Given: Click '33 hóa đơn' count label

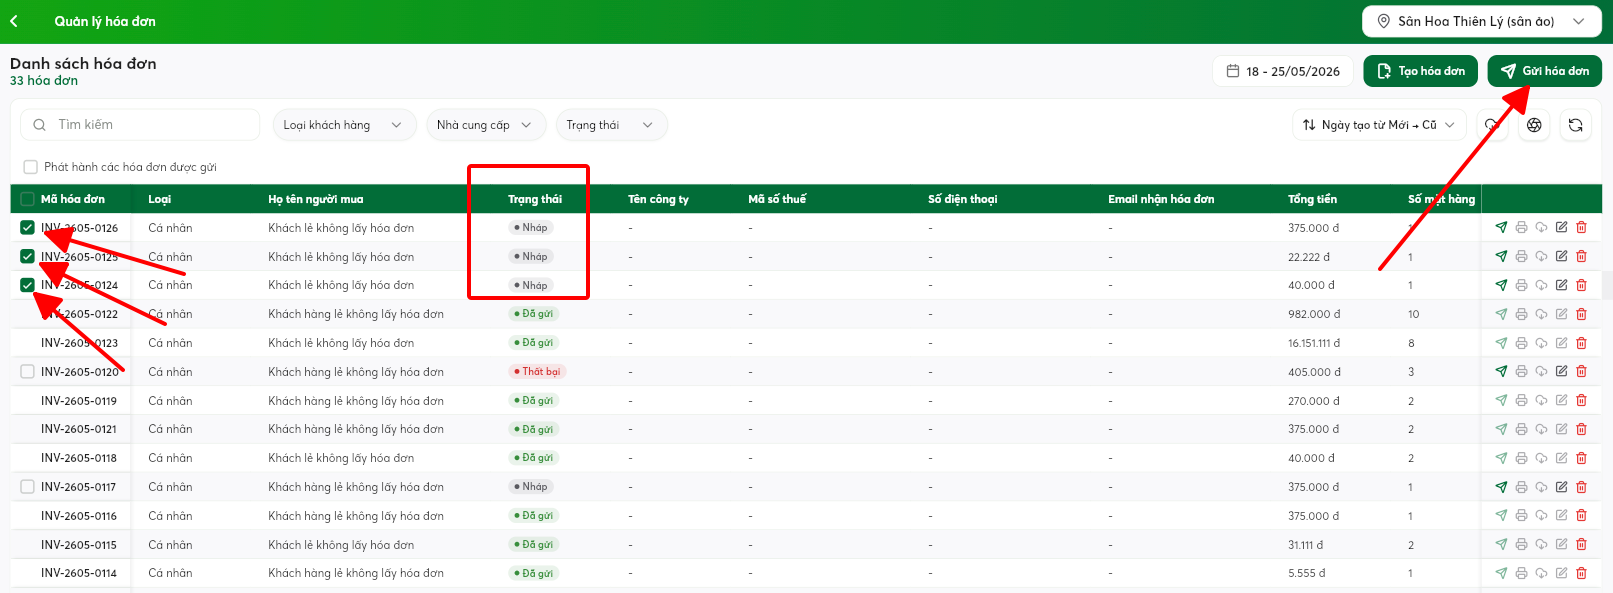Looking at the screenshot, I should [44, 81].
